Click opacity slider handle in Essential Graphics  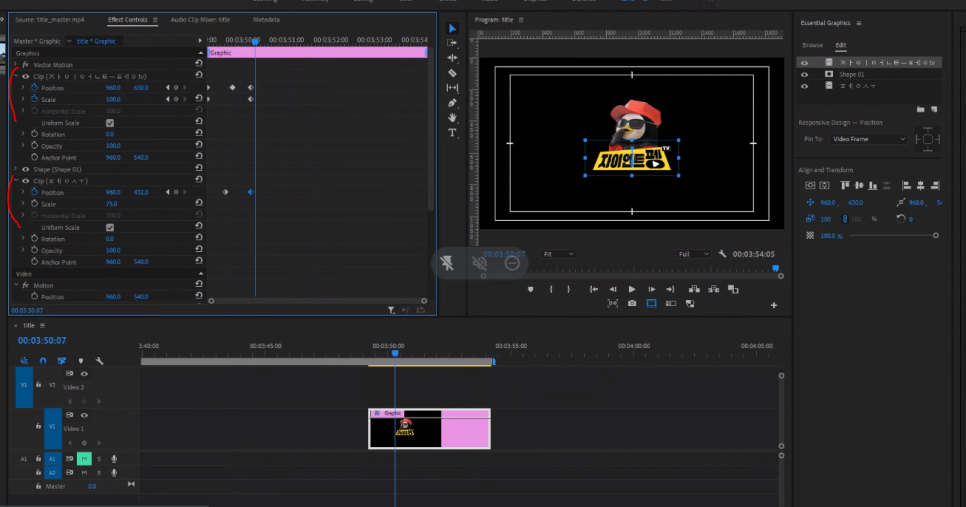[x=936, y=235]
